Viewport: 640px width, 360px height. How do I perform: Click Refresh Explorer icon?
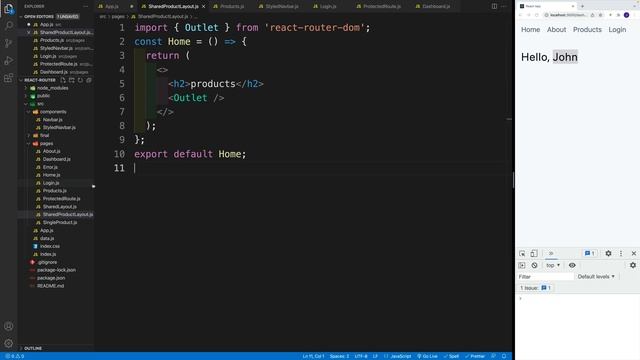pos(80,80)
